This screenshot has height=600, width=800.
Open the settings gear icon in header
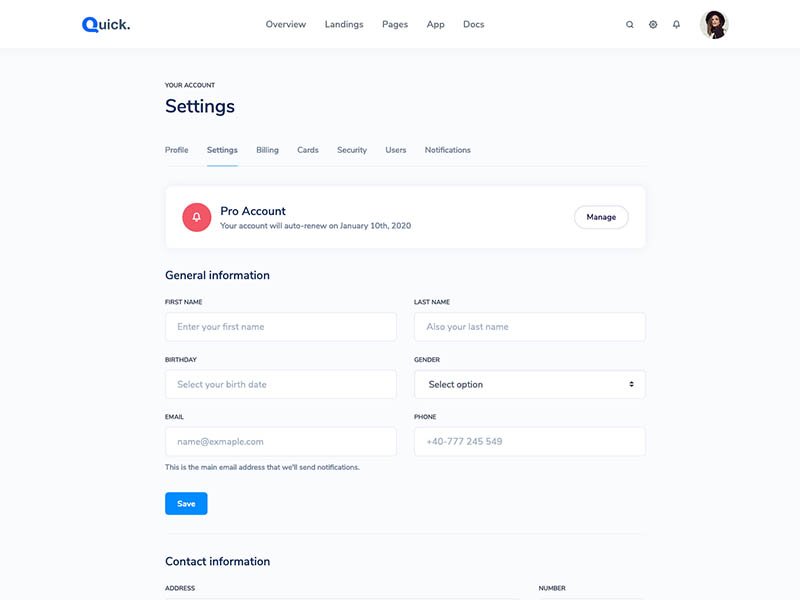pos(653,25)
